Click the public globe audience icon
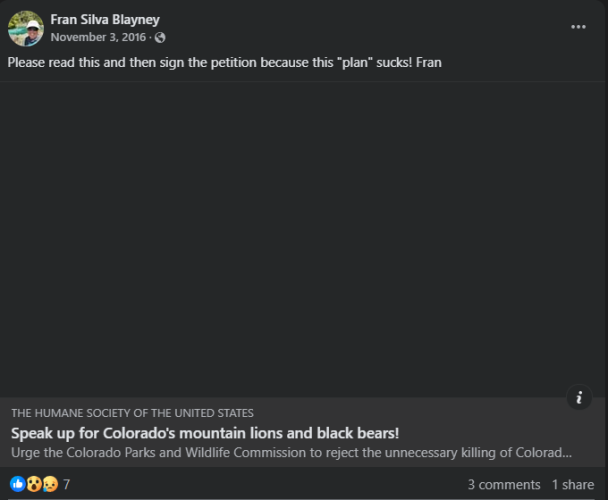608x500 pixels. tap(160, 38)
